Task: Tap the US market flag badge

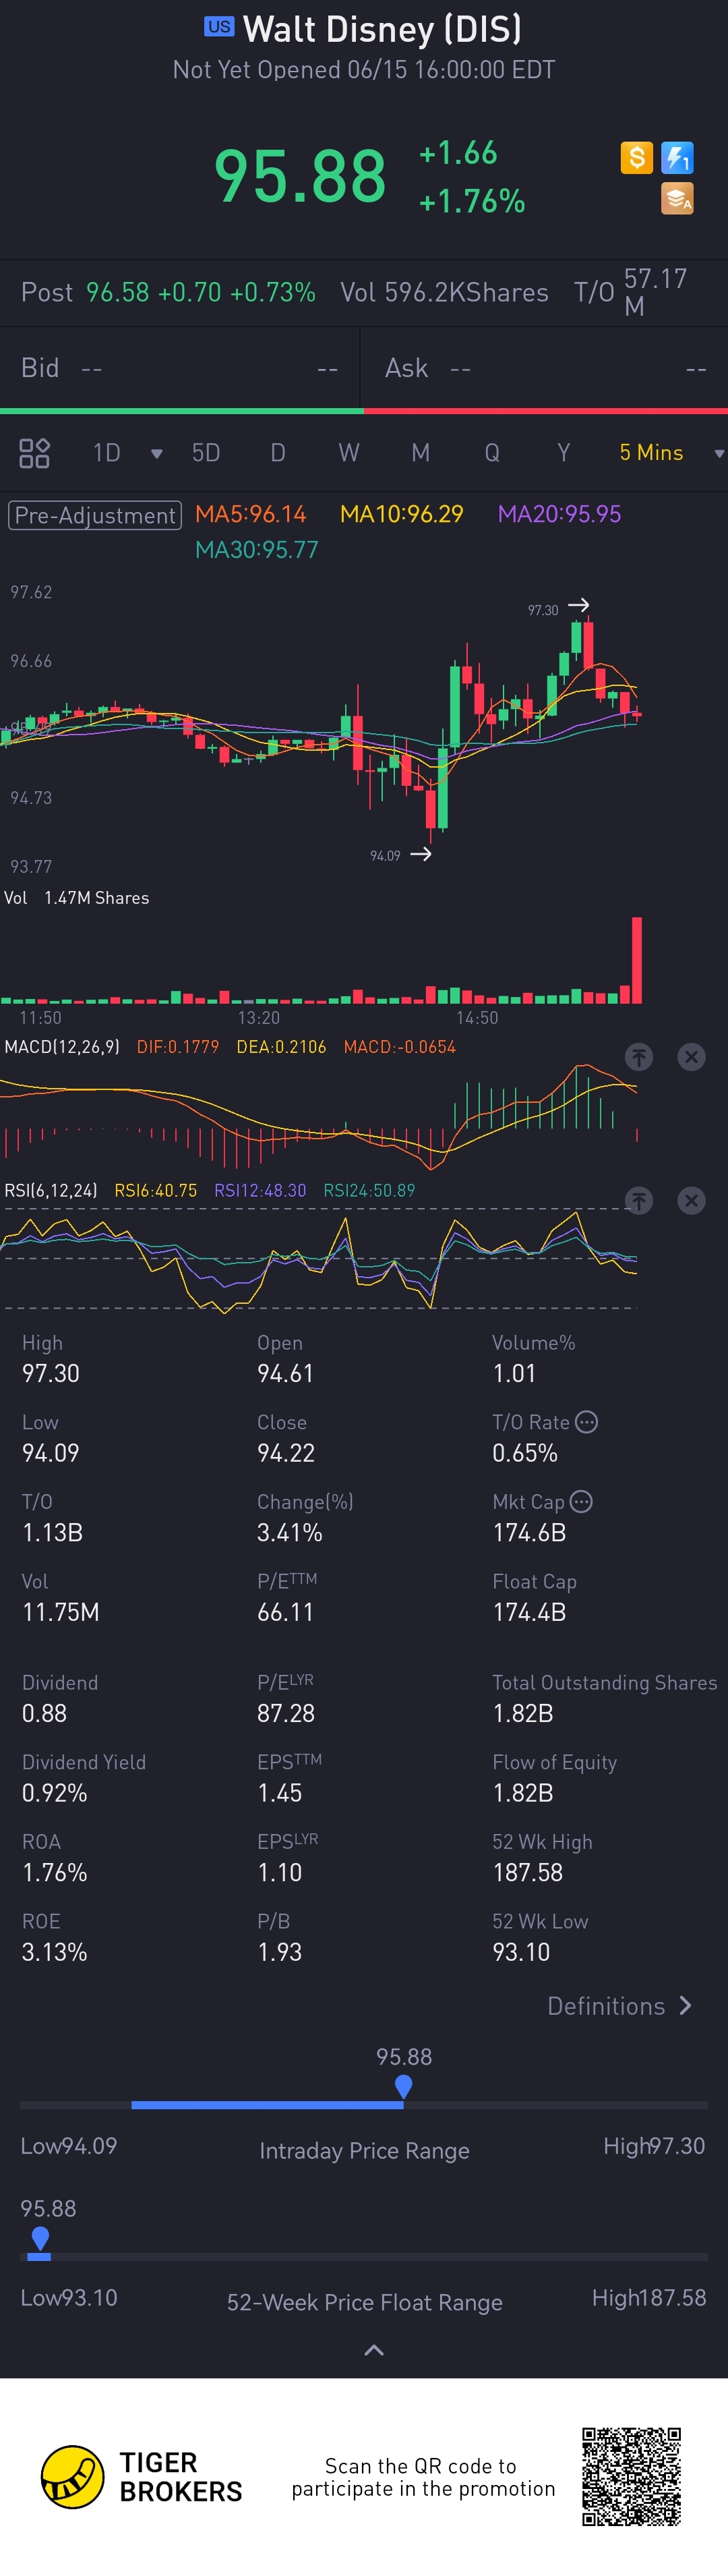Action: (x=219, y=27)
